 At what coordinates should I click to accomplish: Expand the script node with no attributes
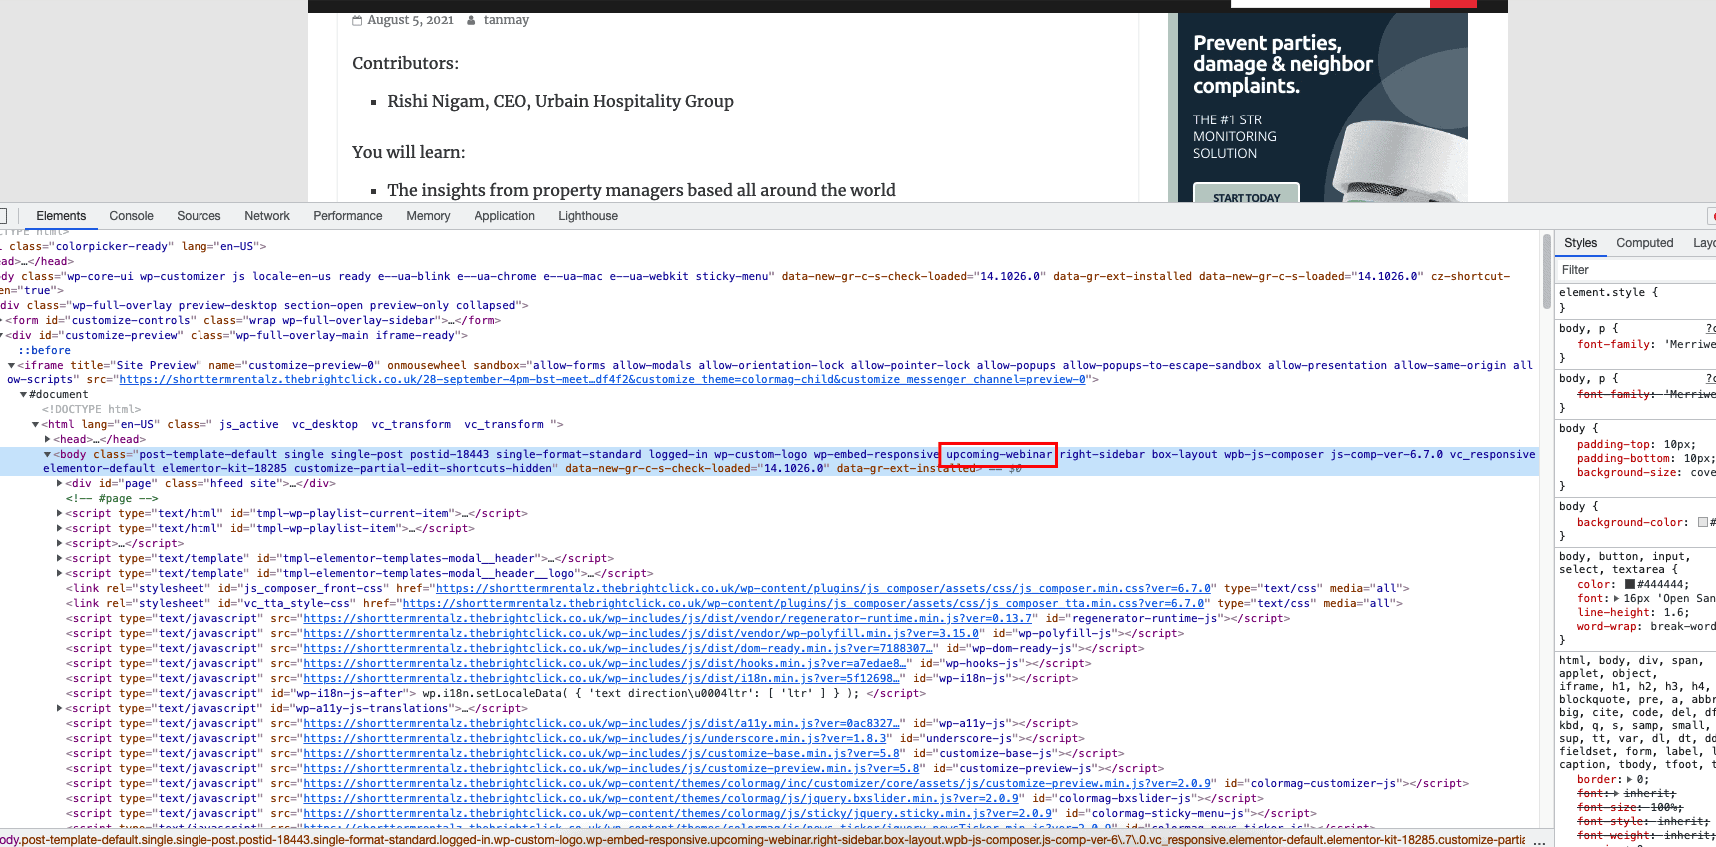[60, 544]
